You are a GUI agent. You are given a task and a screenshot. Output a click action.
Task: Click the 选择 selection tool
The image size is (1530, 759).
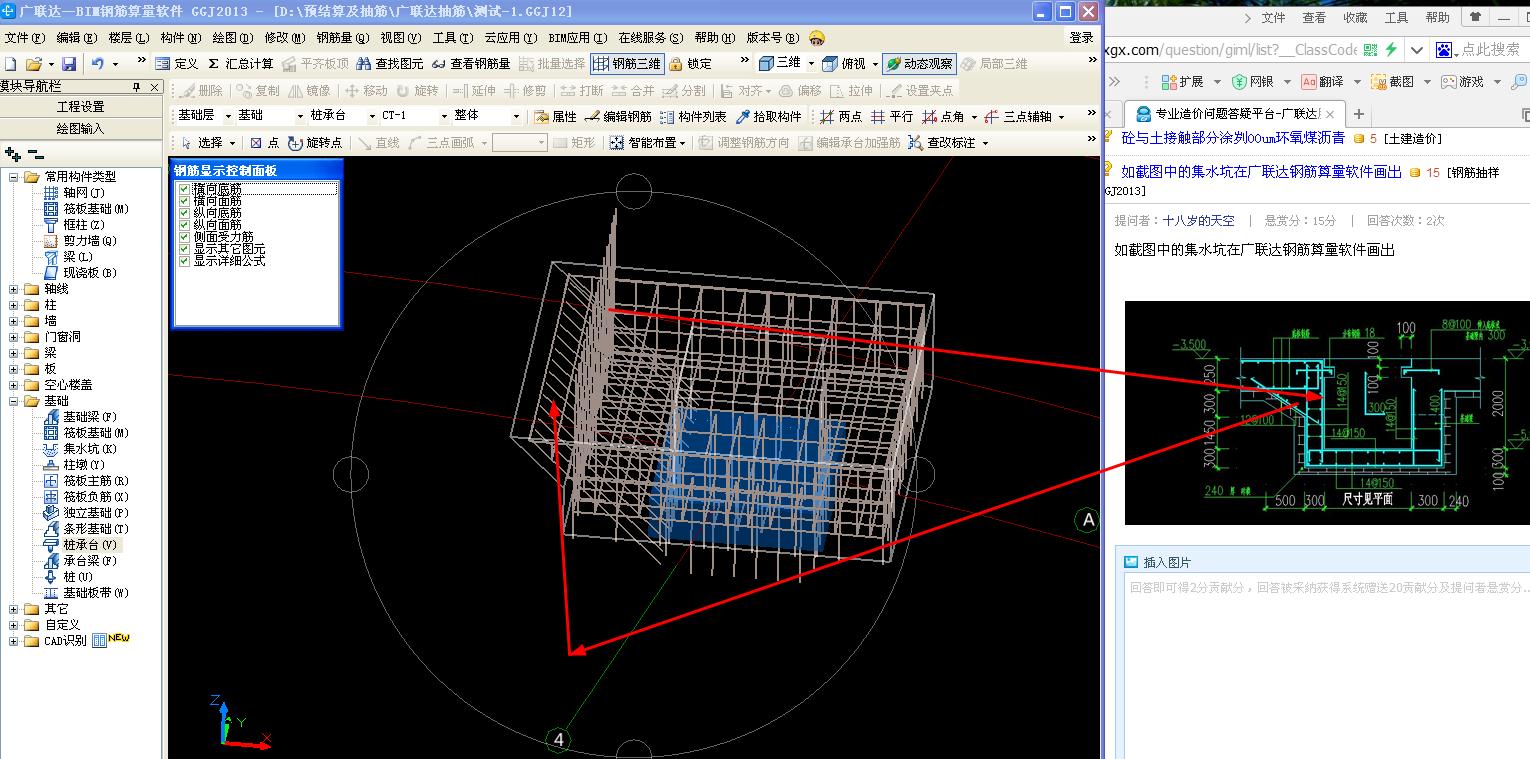(203, 143)
